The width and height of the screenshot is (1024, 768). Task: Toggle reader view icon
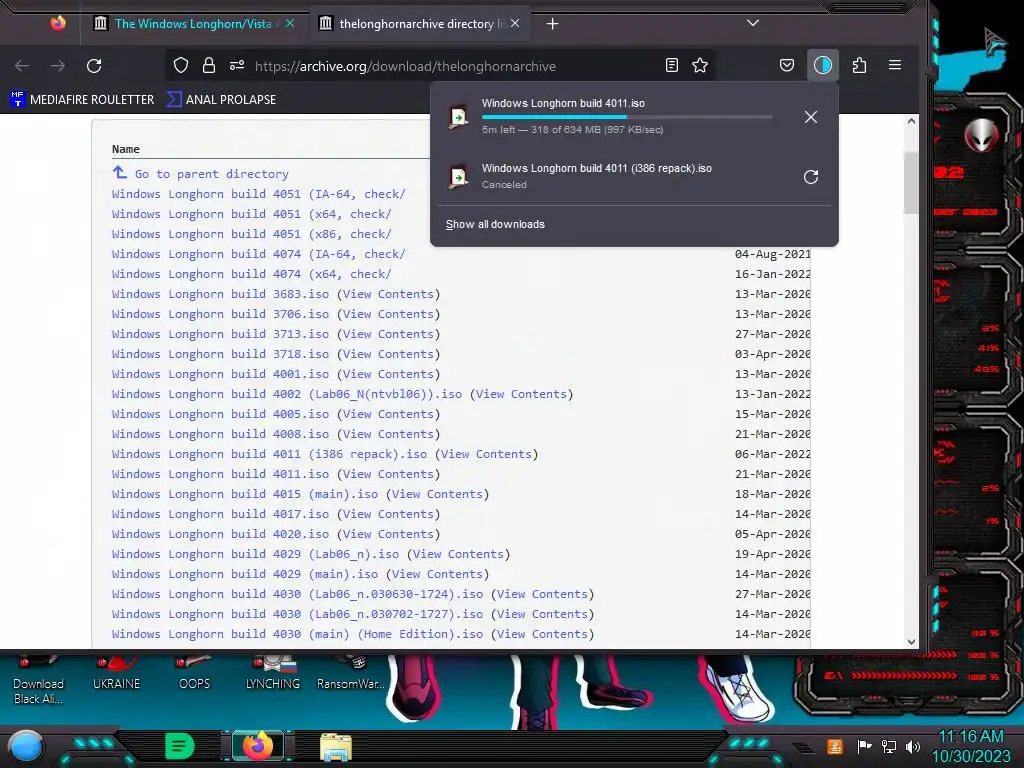(x=672, y=65)
